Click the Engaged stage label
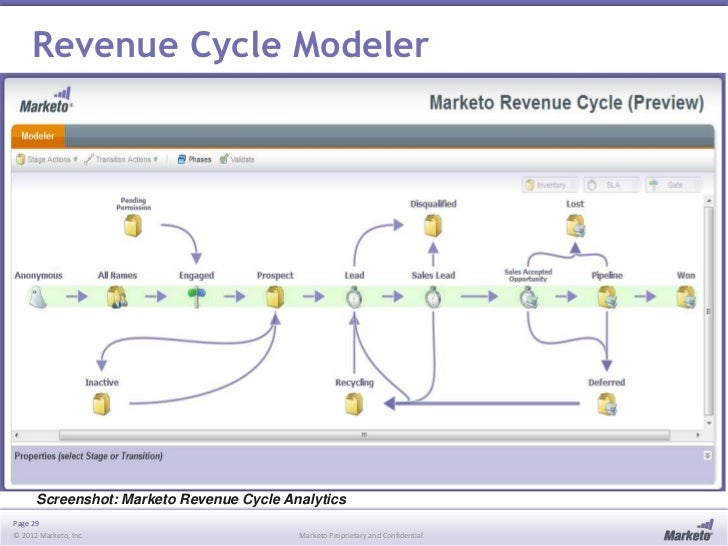Image resolution: width=728 pixels, height=546 pixels. coord(196,275)
